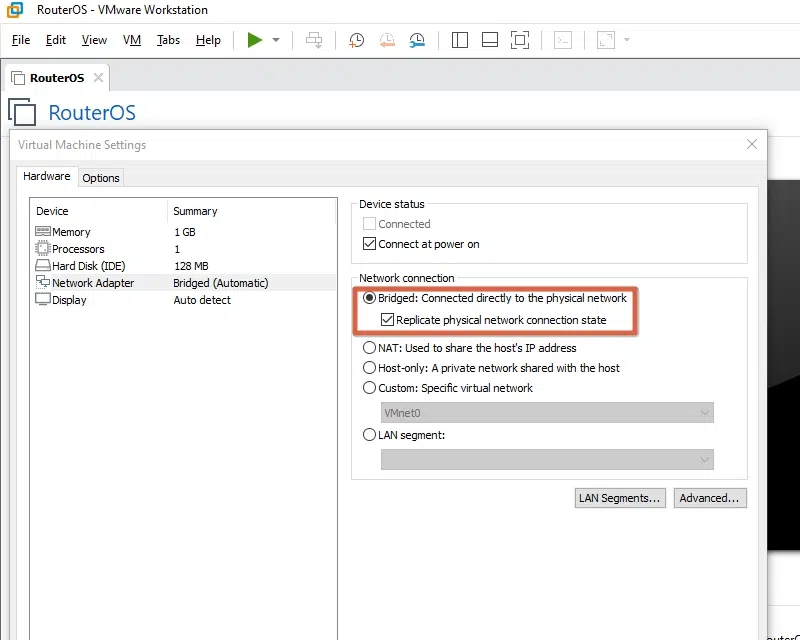Viewport: 800px width, 640px height.
Task: Open the VM menu
Action: (x=131, y=40)
